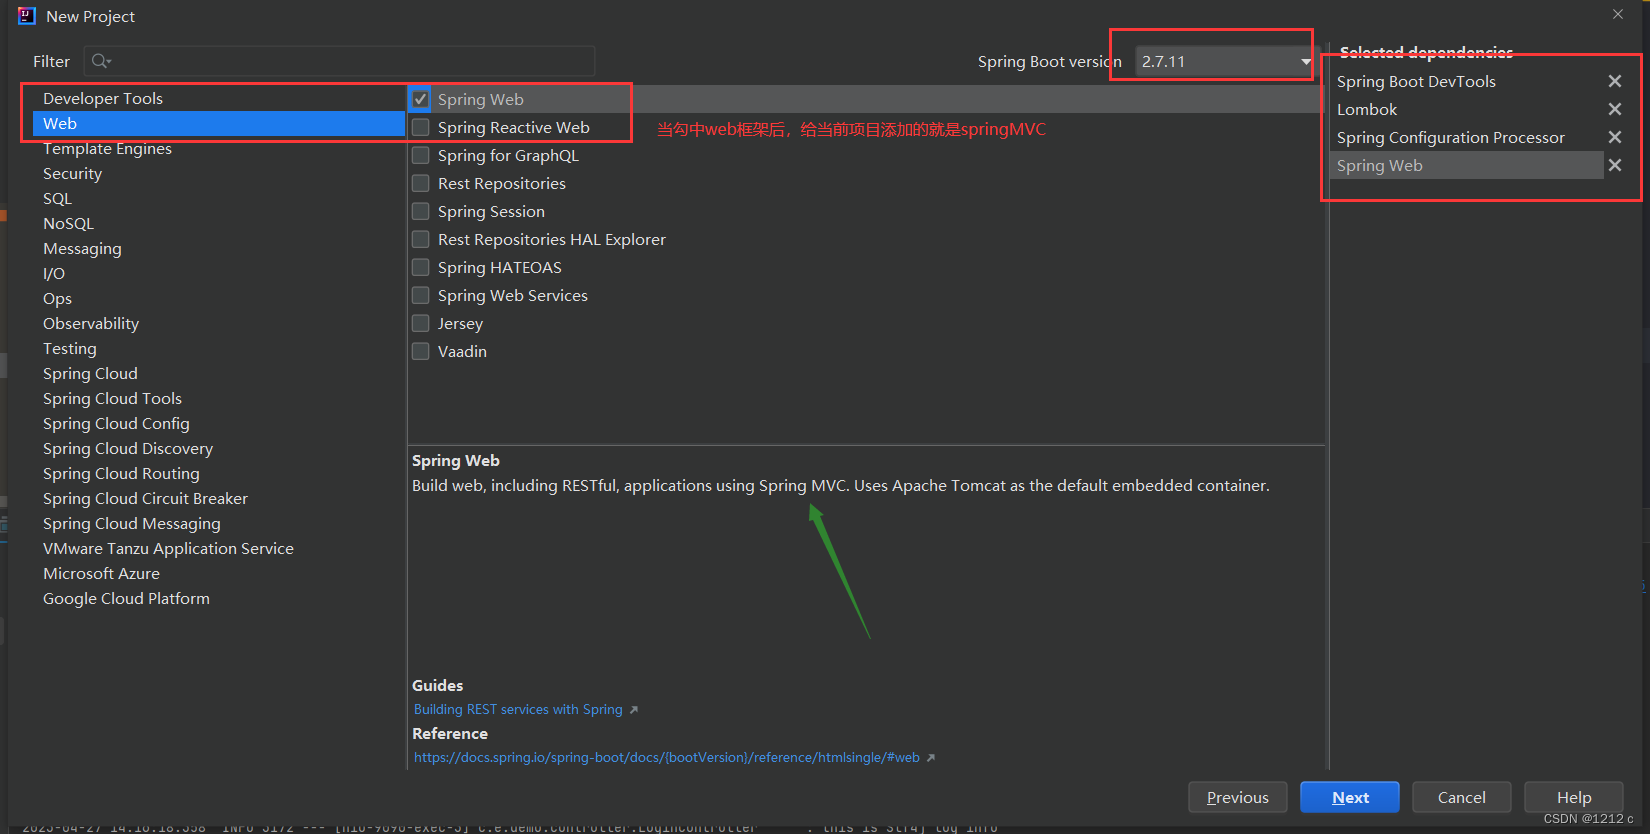The image size is (1650, 834).
Task: Open external icon beside reference URL
Action: coord(930,758)
